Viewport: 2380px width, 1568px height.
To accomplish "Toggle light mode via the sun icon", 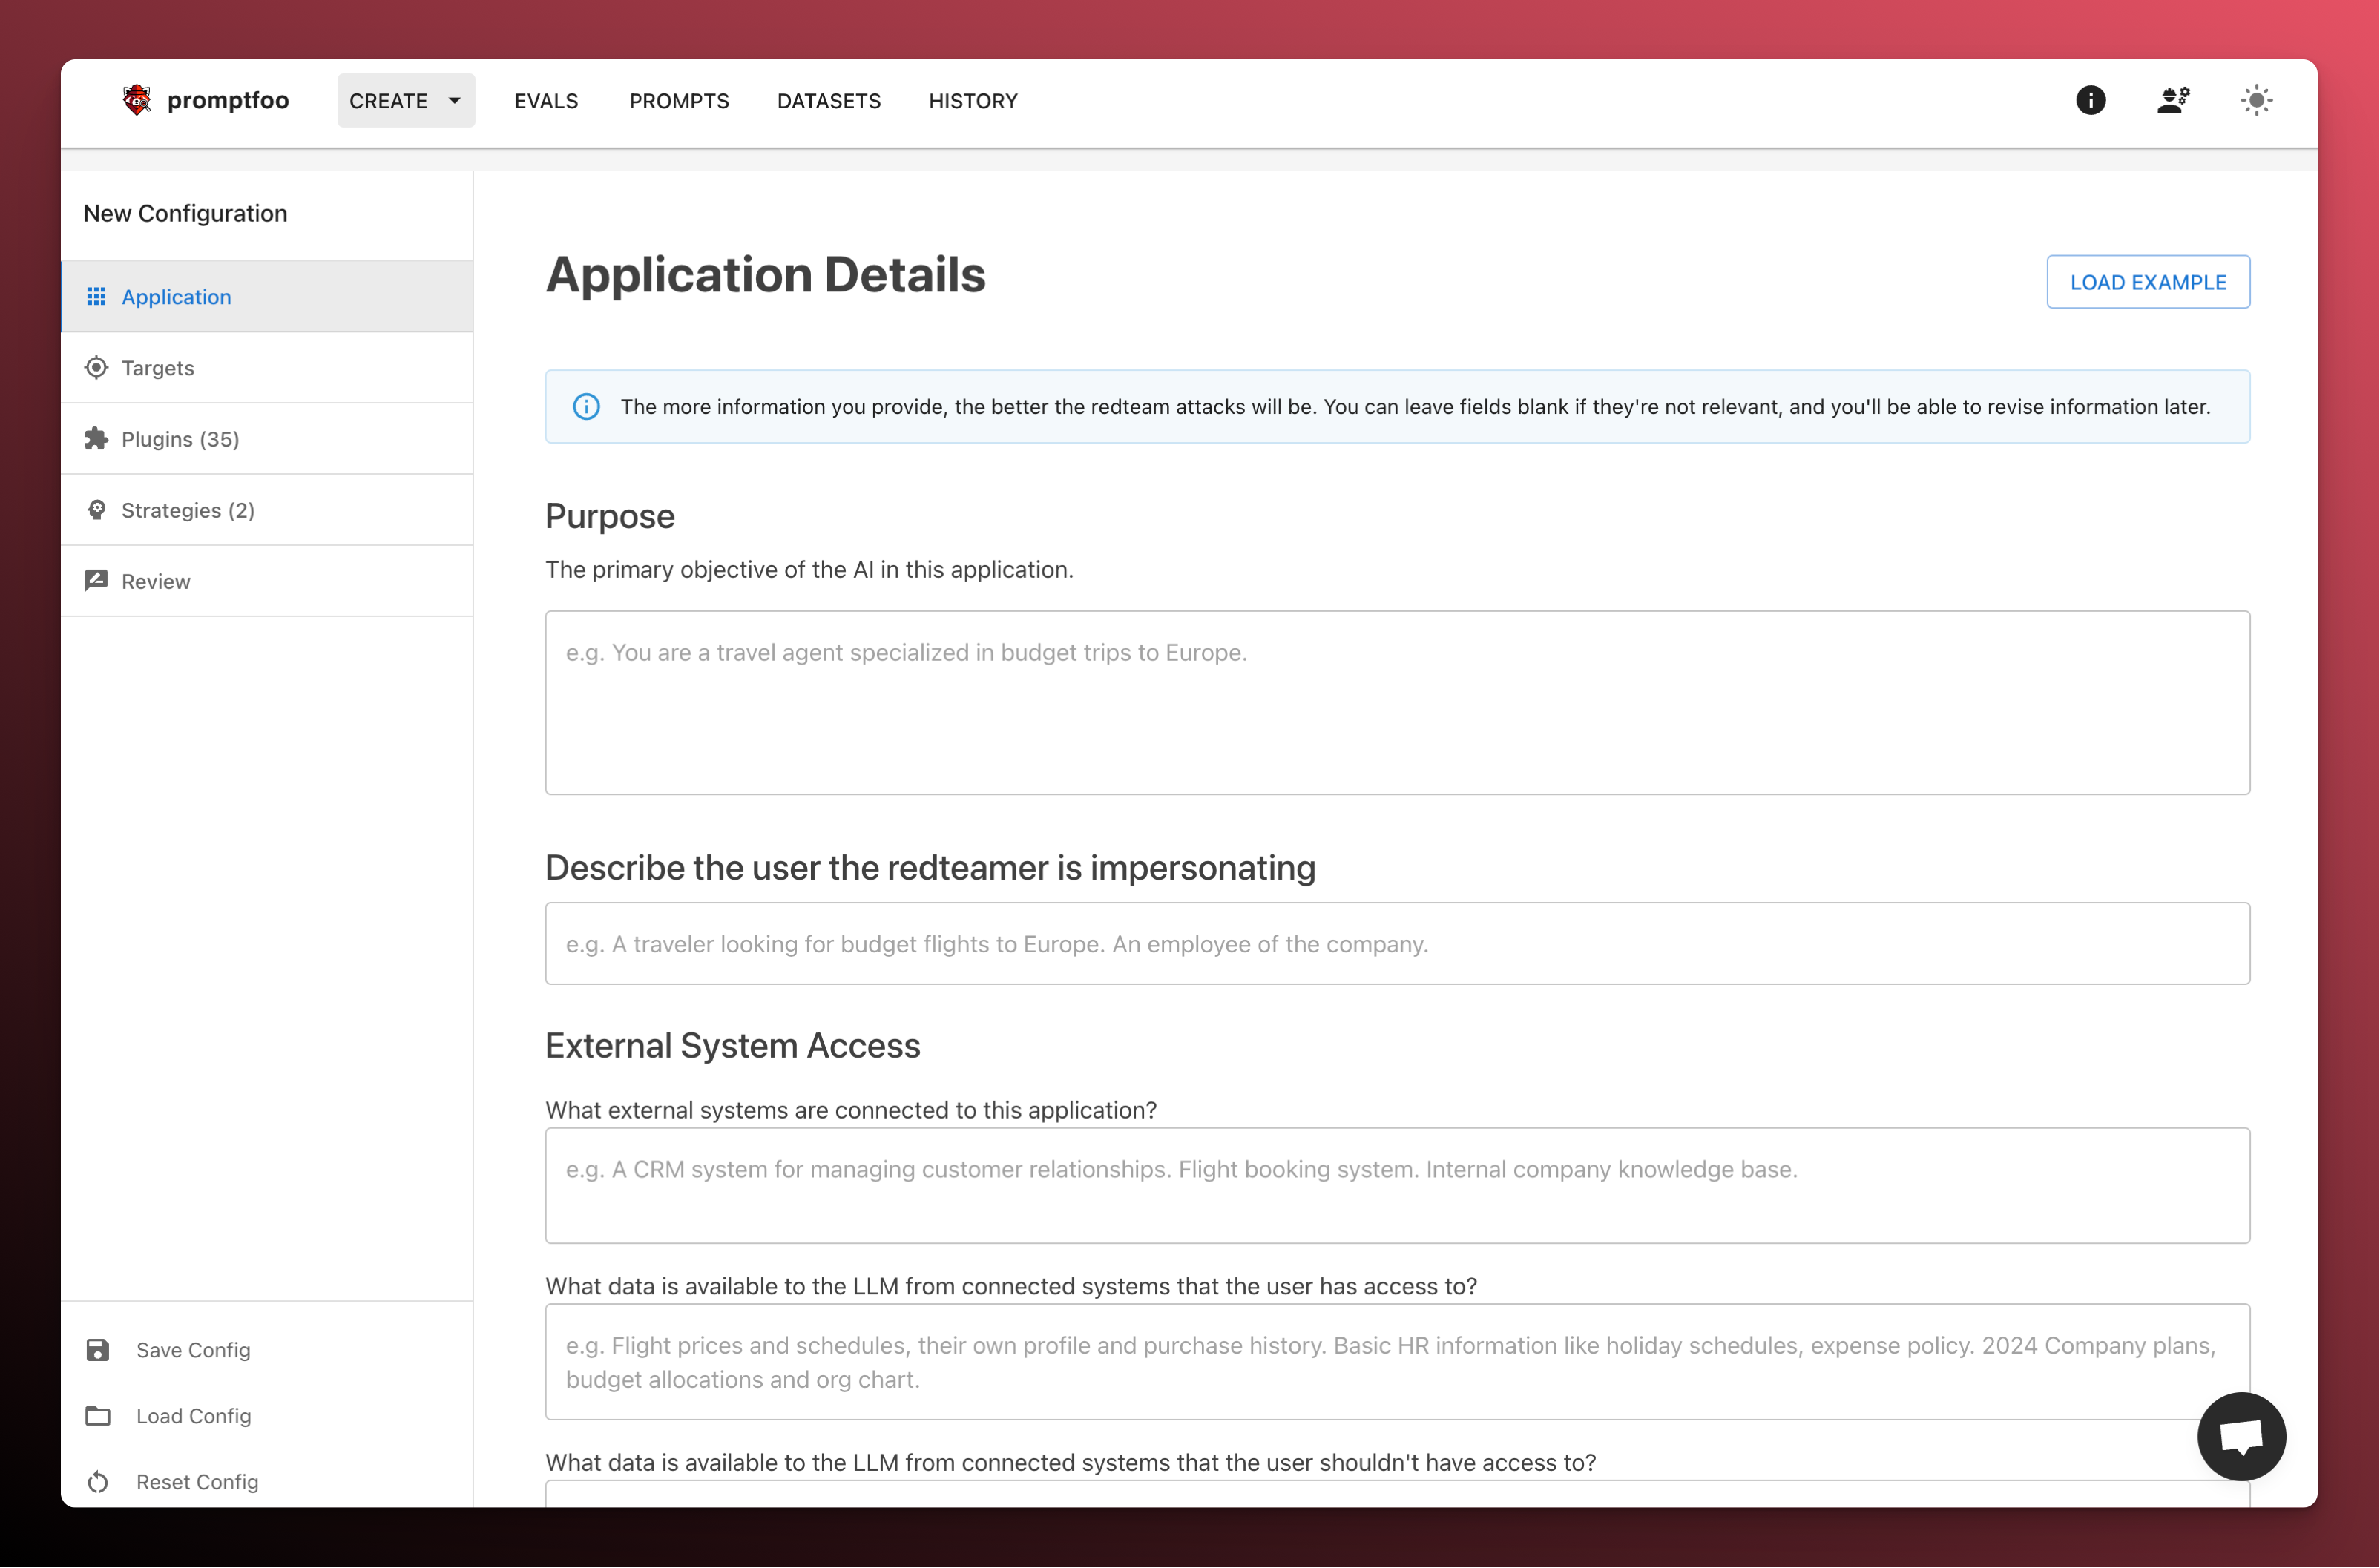I will [2257, 100].
